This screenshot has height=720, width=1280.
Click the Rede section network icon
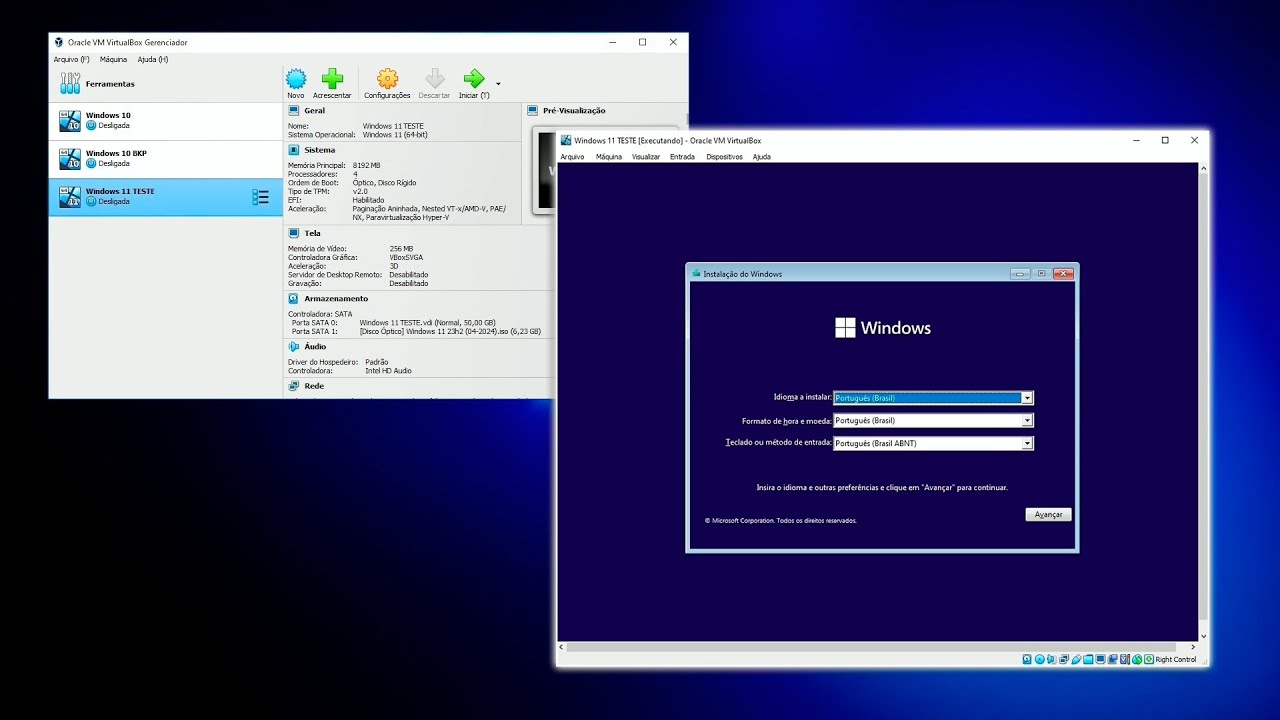tap(294, 385)
